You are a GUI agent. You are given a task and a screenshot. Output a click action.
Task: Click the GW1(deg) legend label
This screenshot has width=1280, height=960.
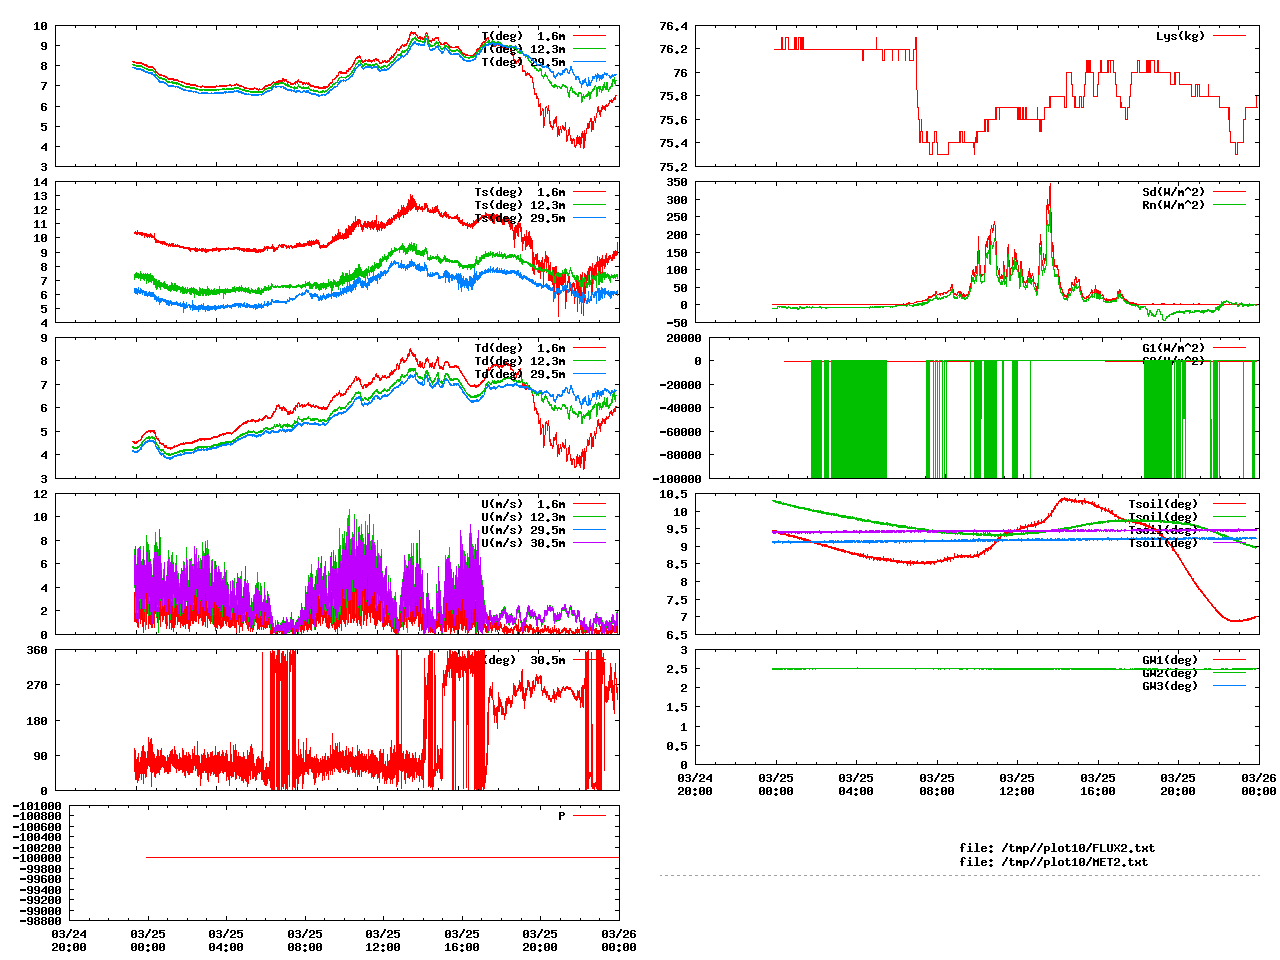pyautogui.click(x=1170, y=660)
